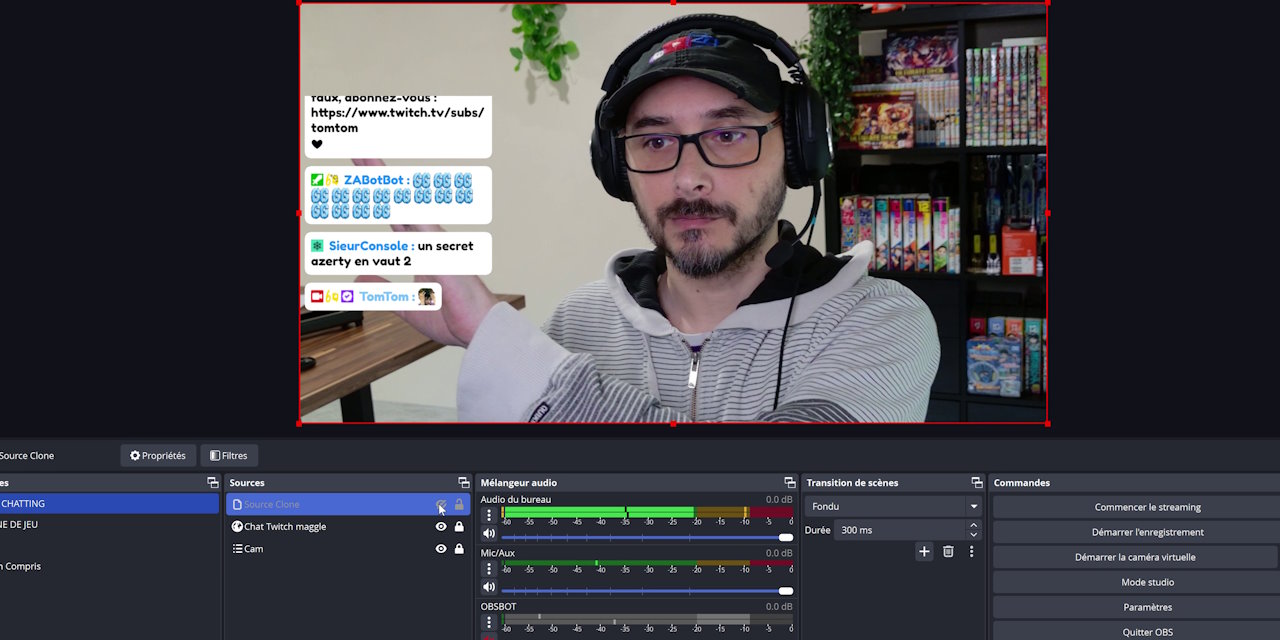
Task: Increase the Durée value with up arrow
Action: click(x=973, y=525)
